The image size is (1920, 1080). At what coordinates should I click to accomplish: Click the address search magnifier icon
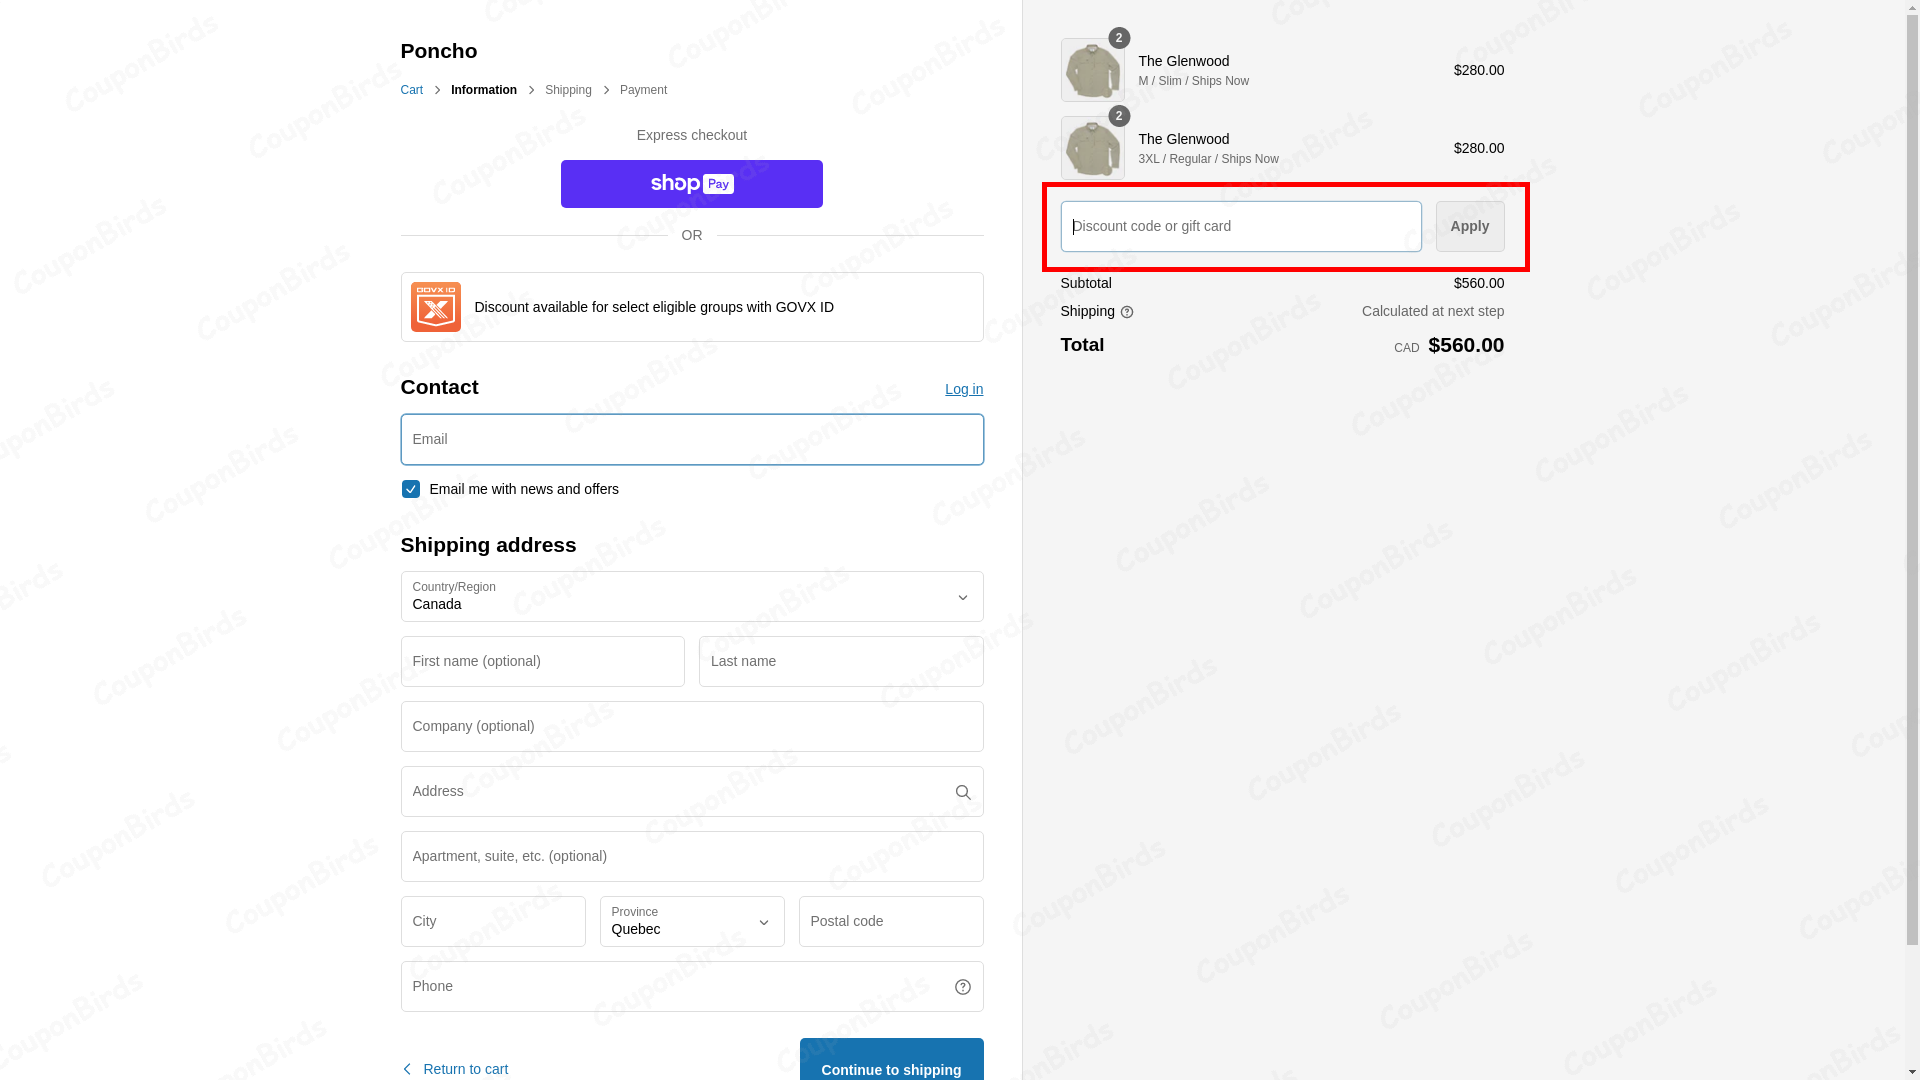coord(963,793)
